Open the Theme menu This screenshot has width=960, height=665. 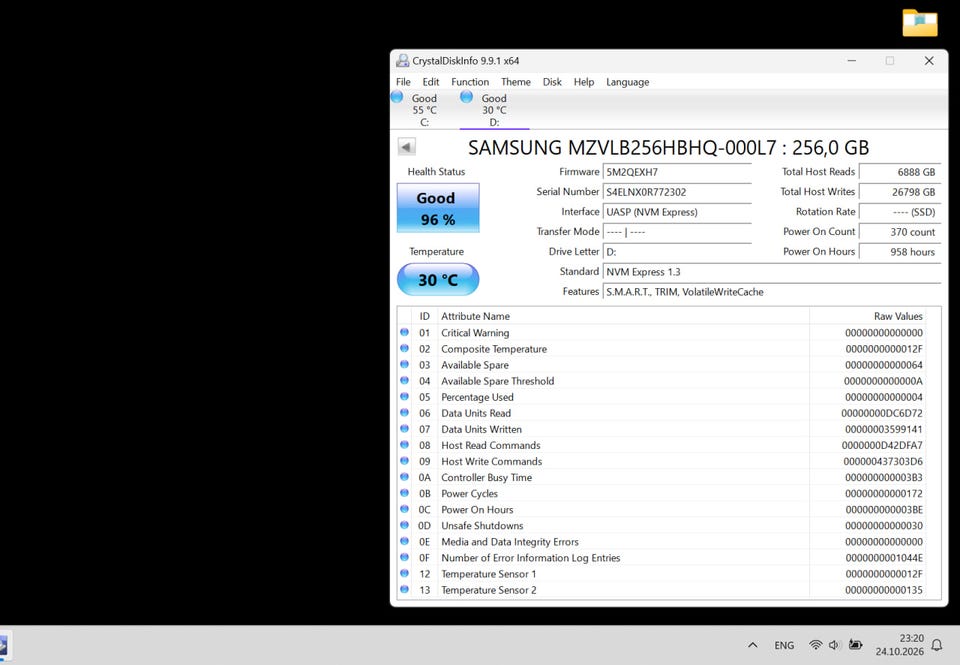point(516,82)
